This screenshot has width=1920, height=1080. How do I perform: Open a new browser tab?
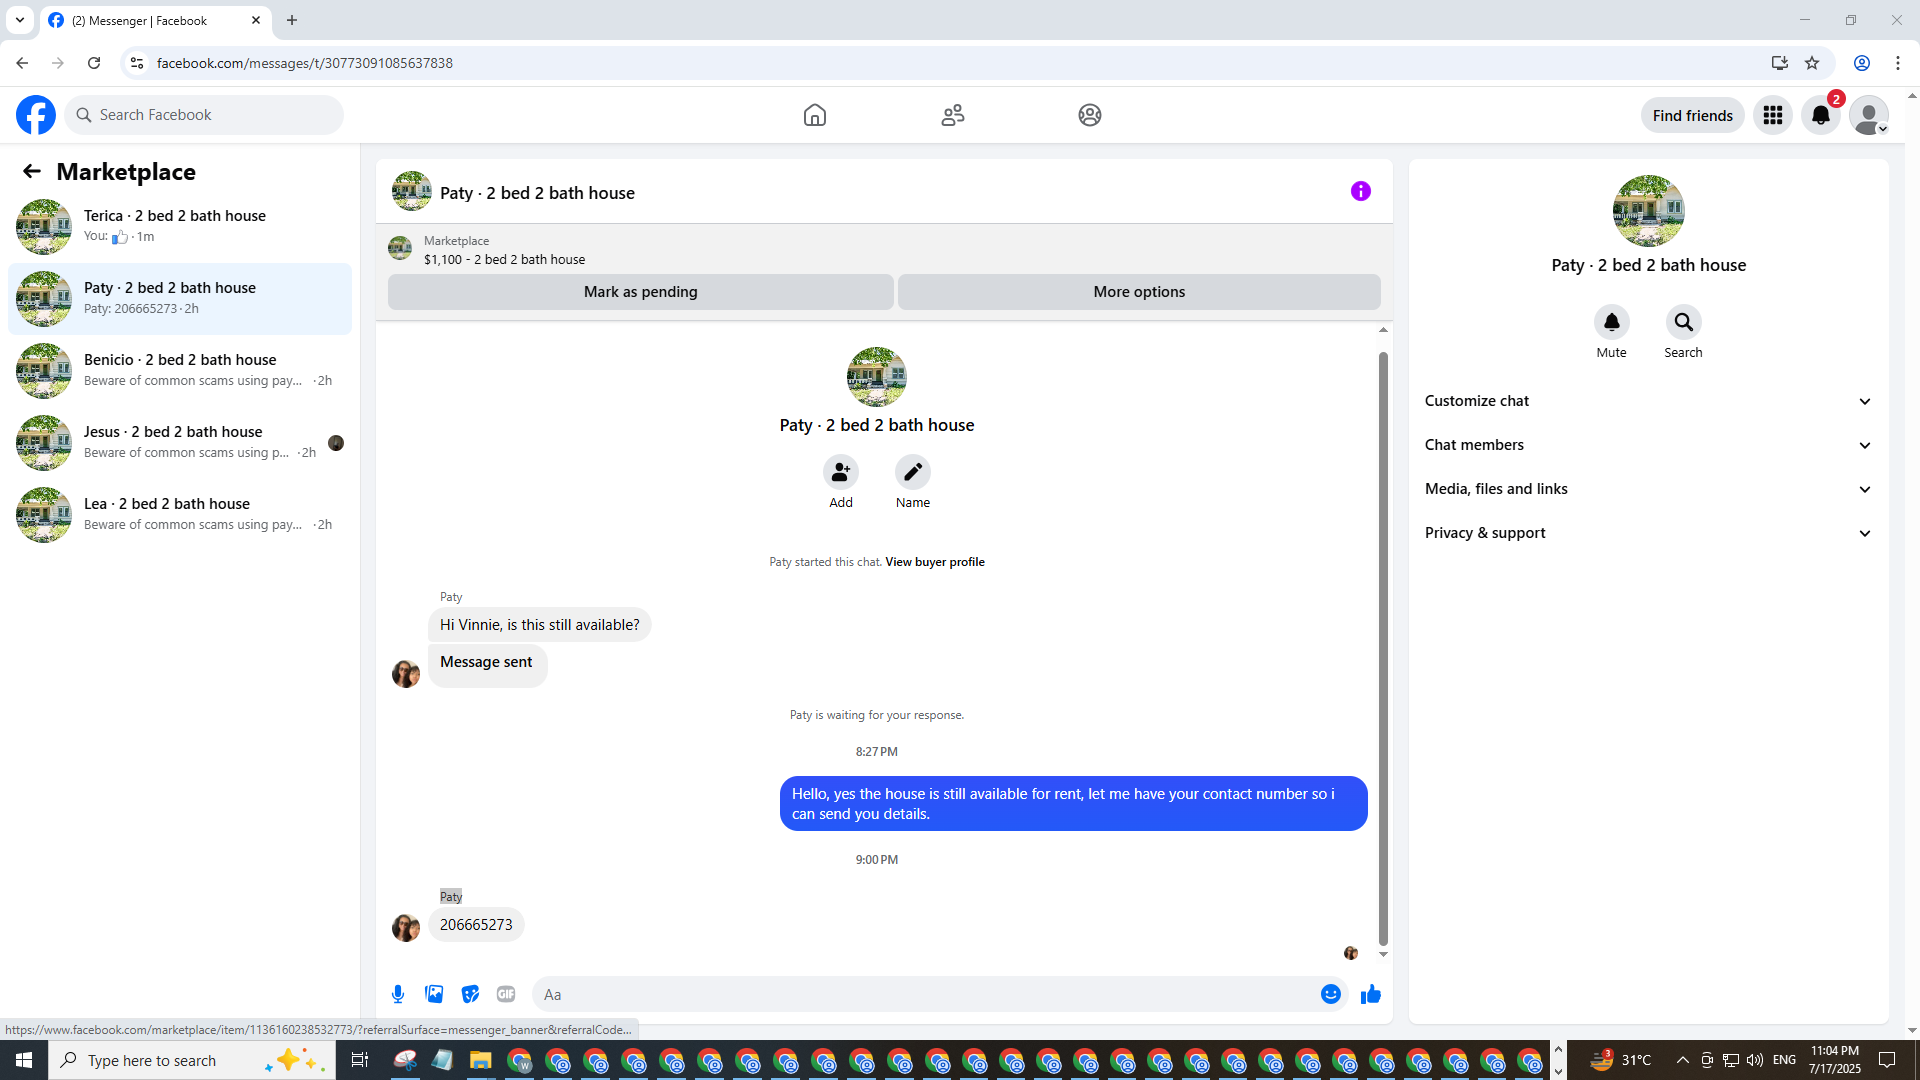pos(292,20)
